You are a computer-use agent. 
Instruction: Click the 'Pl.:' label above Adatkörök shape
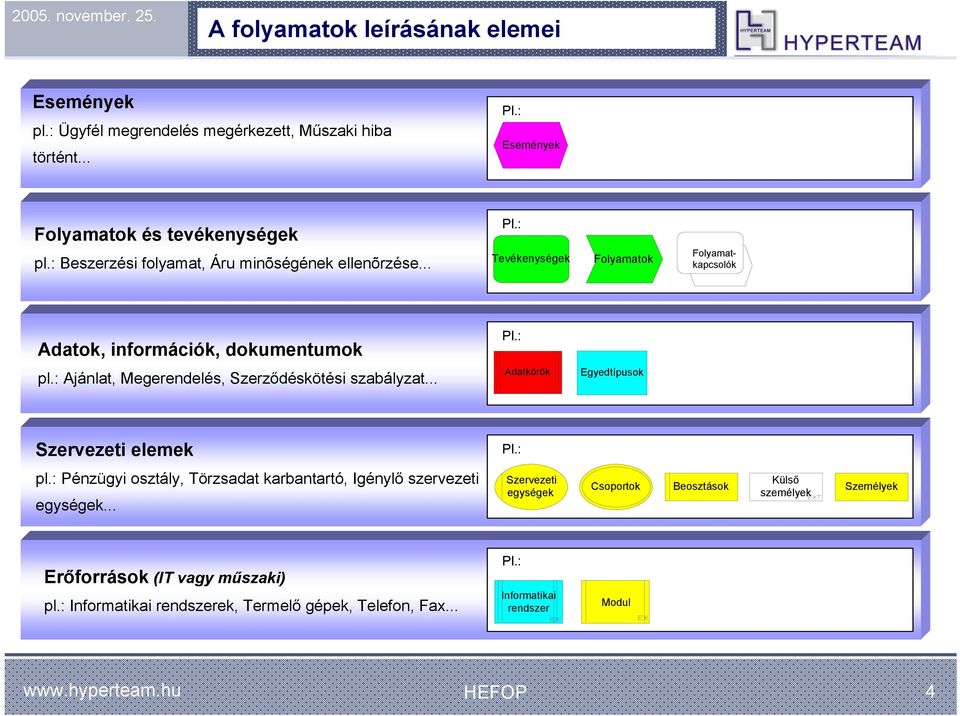click(511, 336)
